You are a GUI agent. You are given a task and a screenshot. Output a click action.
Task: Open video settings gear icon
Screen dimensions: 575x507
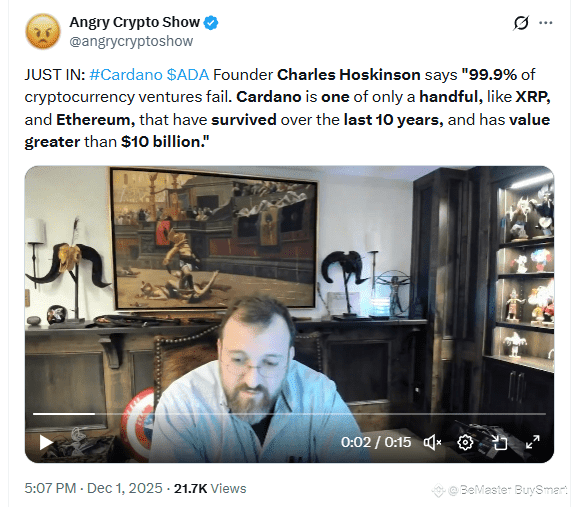tap(465, 442)
